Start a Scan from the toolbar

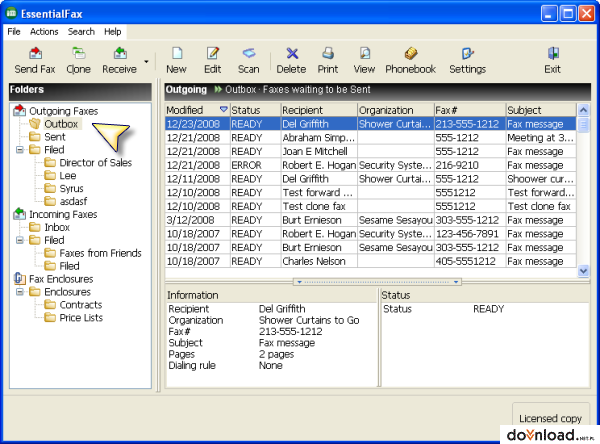[249, 60]
